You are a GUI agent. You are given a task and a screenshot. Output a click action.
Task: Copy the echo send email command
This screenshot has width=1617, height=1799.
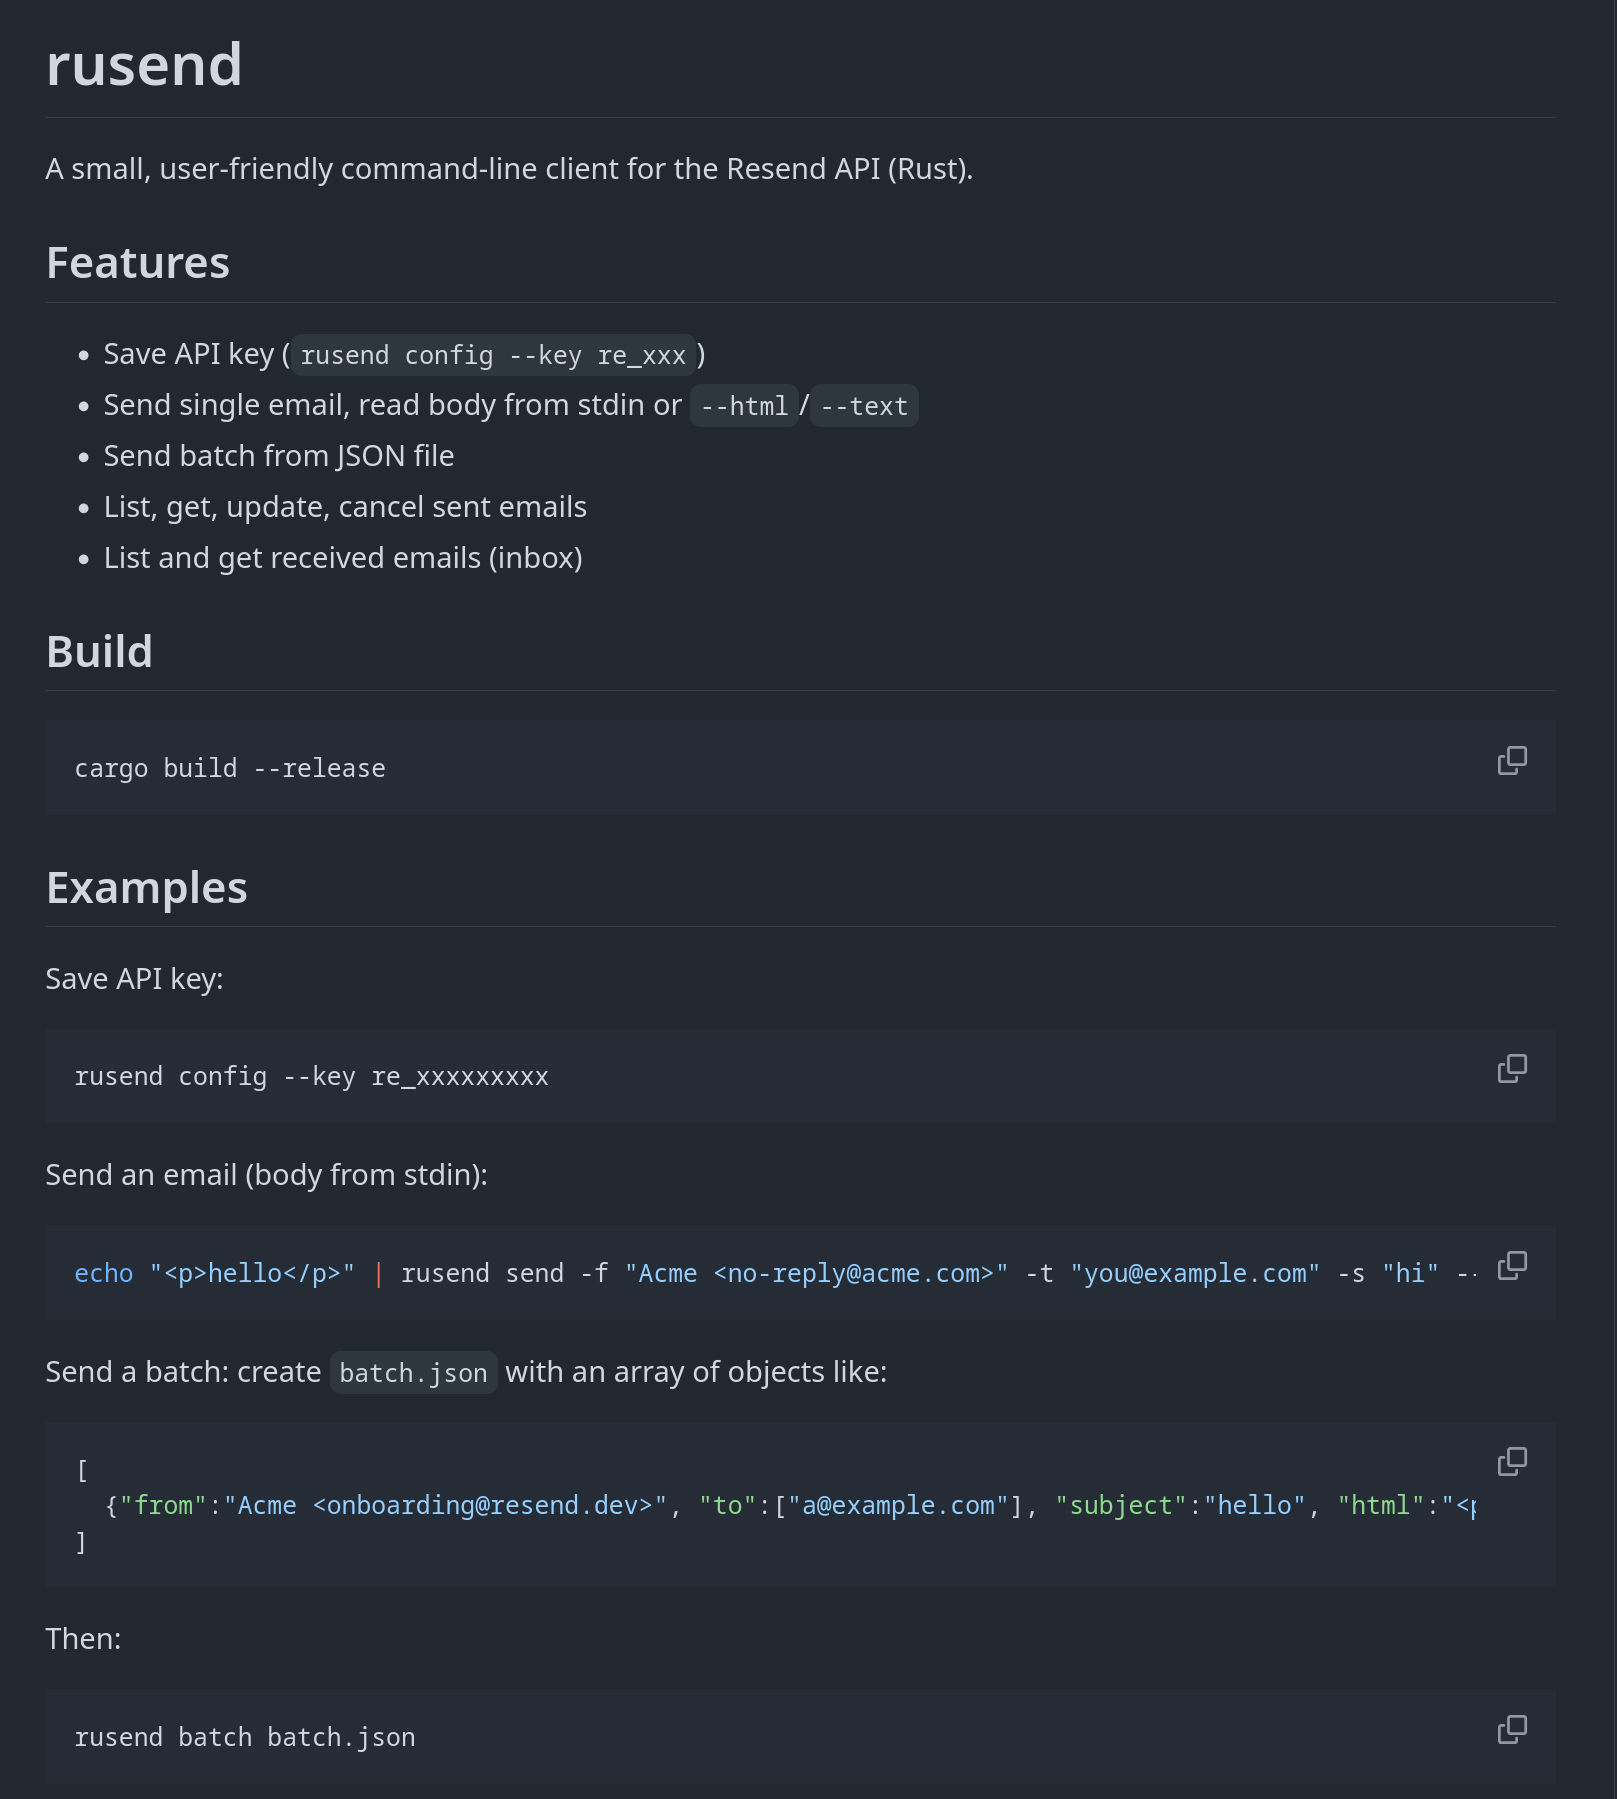click(1512, 1266)
